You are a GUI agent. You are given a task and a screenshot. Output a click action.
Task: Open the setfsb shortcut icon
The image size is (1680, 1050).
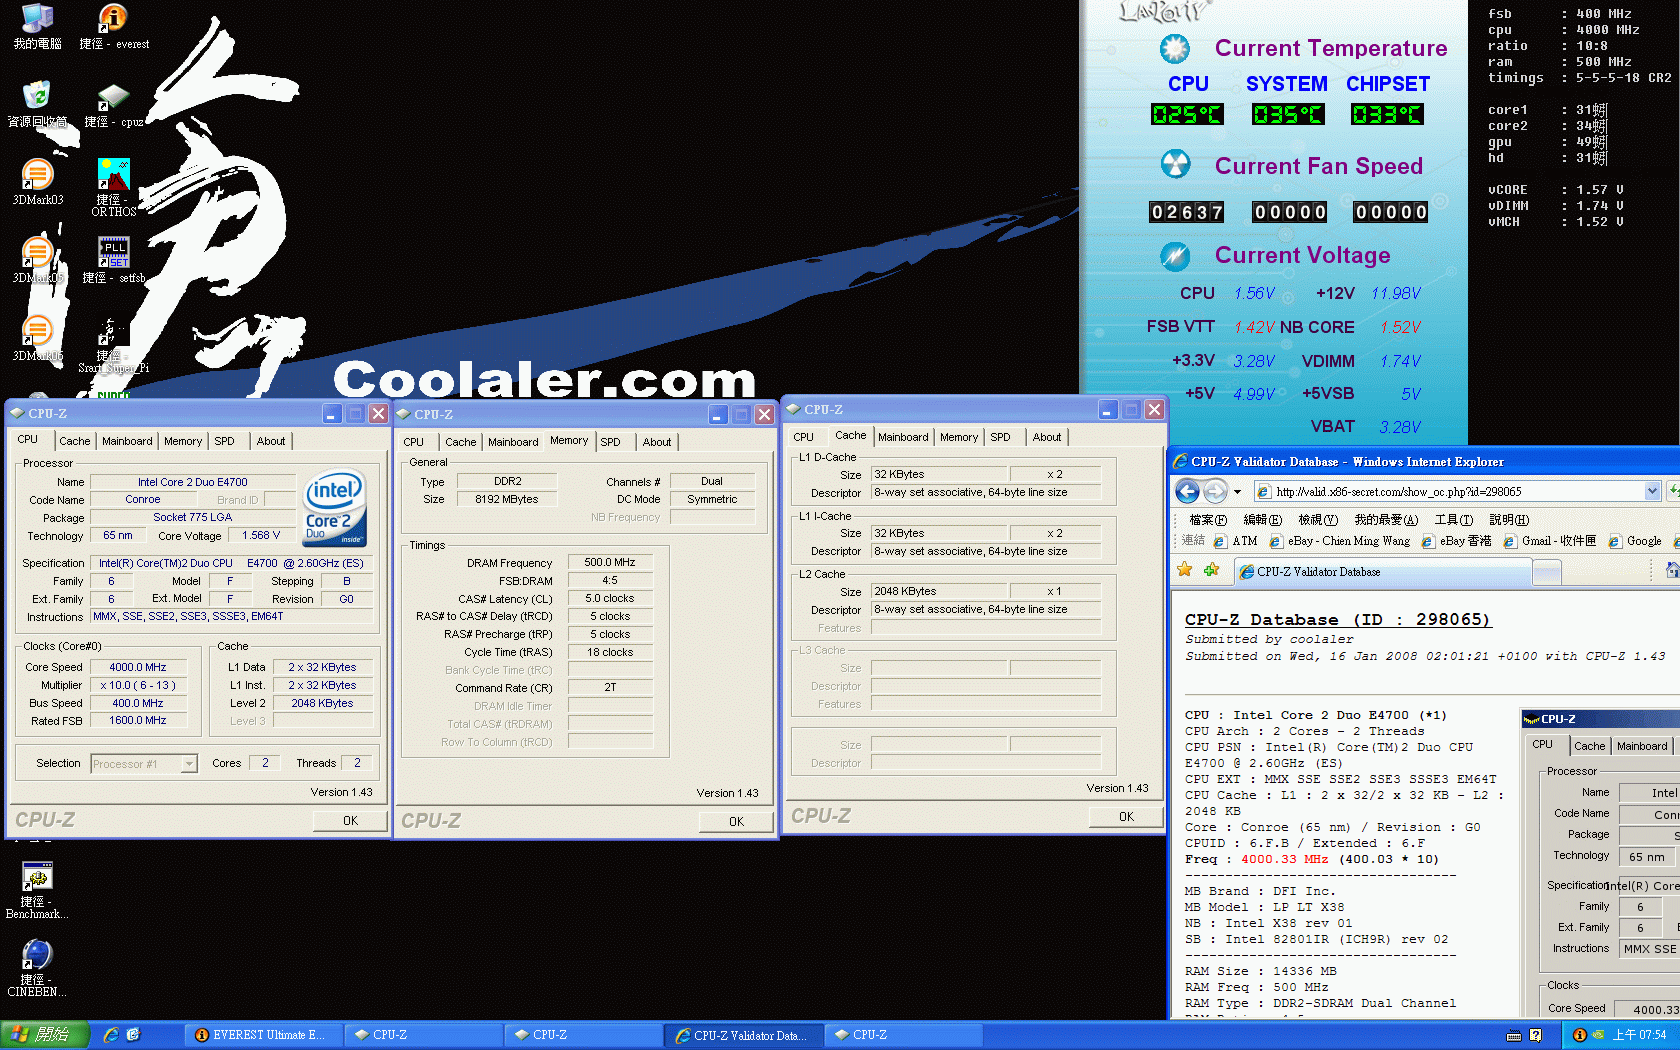tap(113, 261)
